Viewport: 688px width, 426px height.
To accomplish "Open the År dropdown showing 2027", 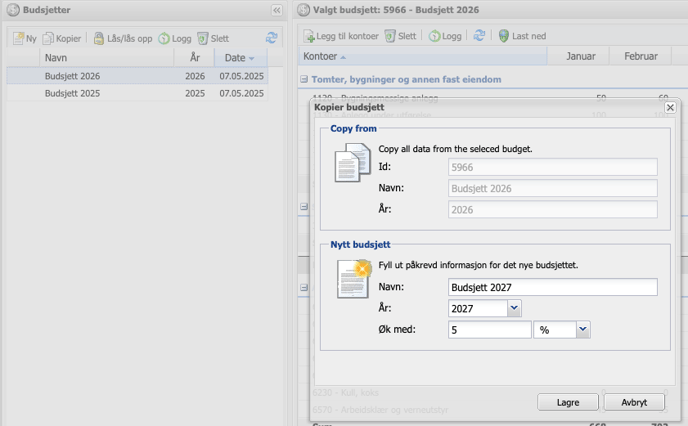I will tap(514, 309).
